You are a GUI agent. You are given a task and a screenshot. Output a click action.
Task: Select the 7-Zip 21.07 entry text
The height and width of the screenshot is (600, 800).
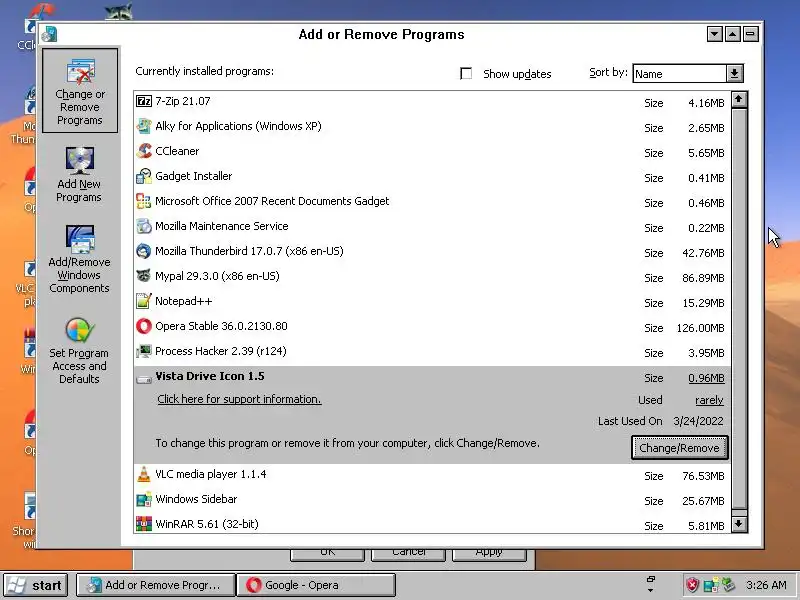point(183,101)
